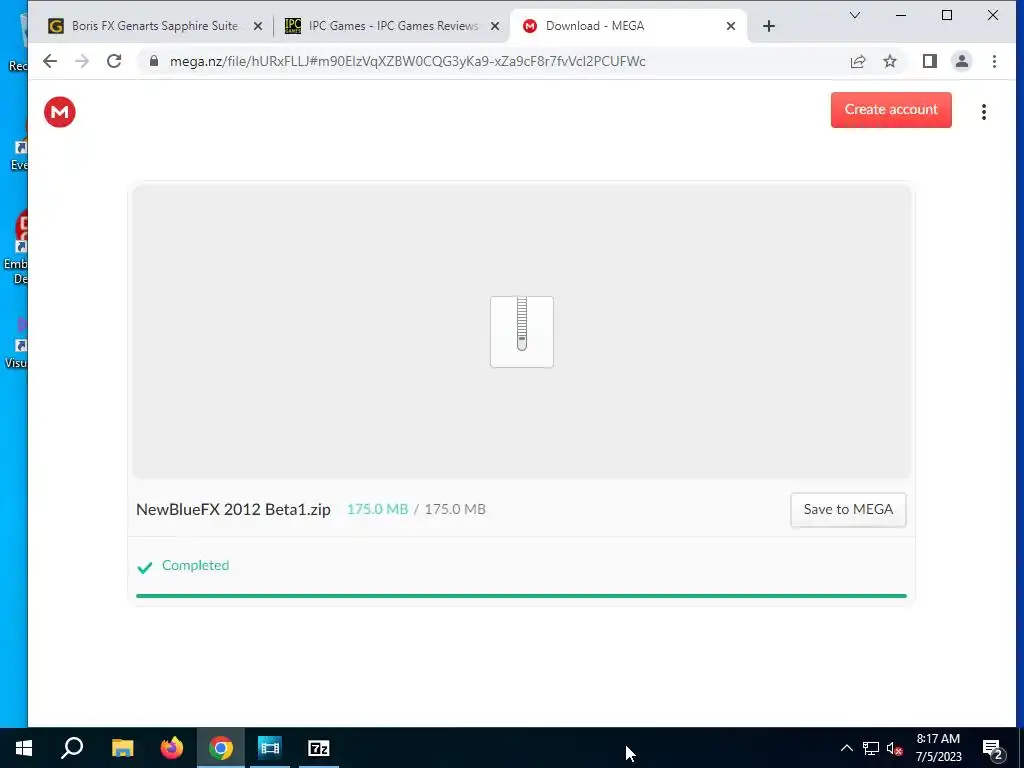Open the tab search chevron
The width and height of the screenshot is (1024, 768).
[854, 15]
